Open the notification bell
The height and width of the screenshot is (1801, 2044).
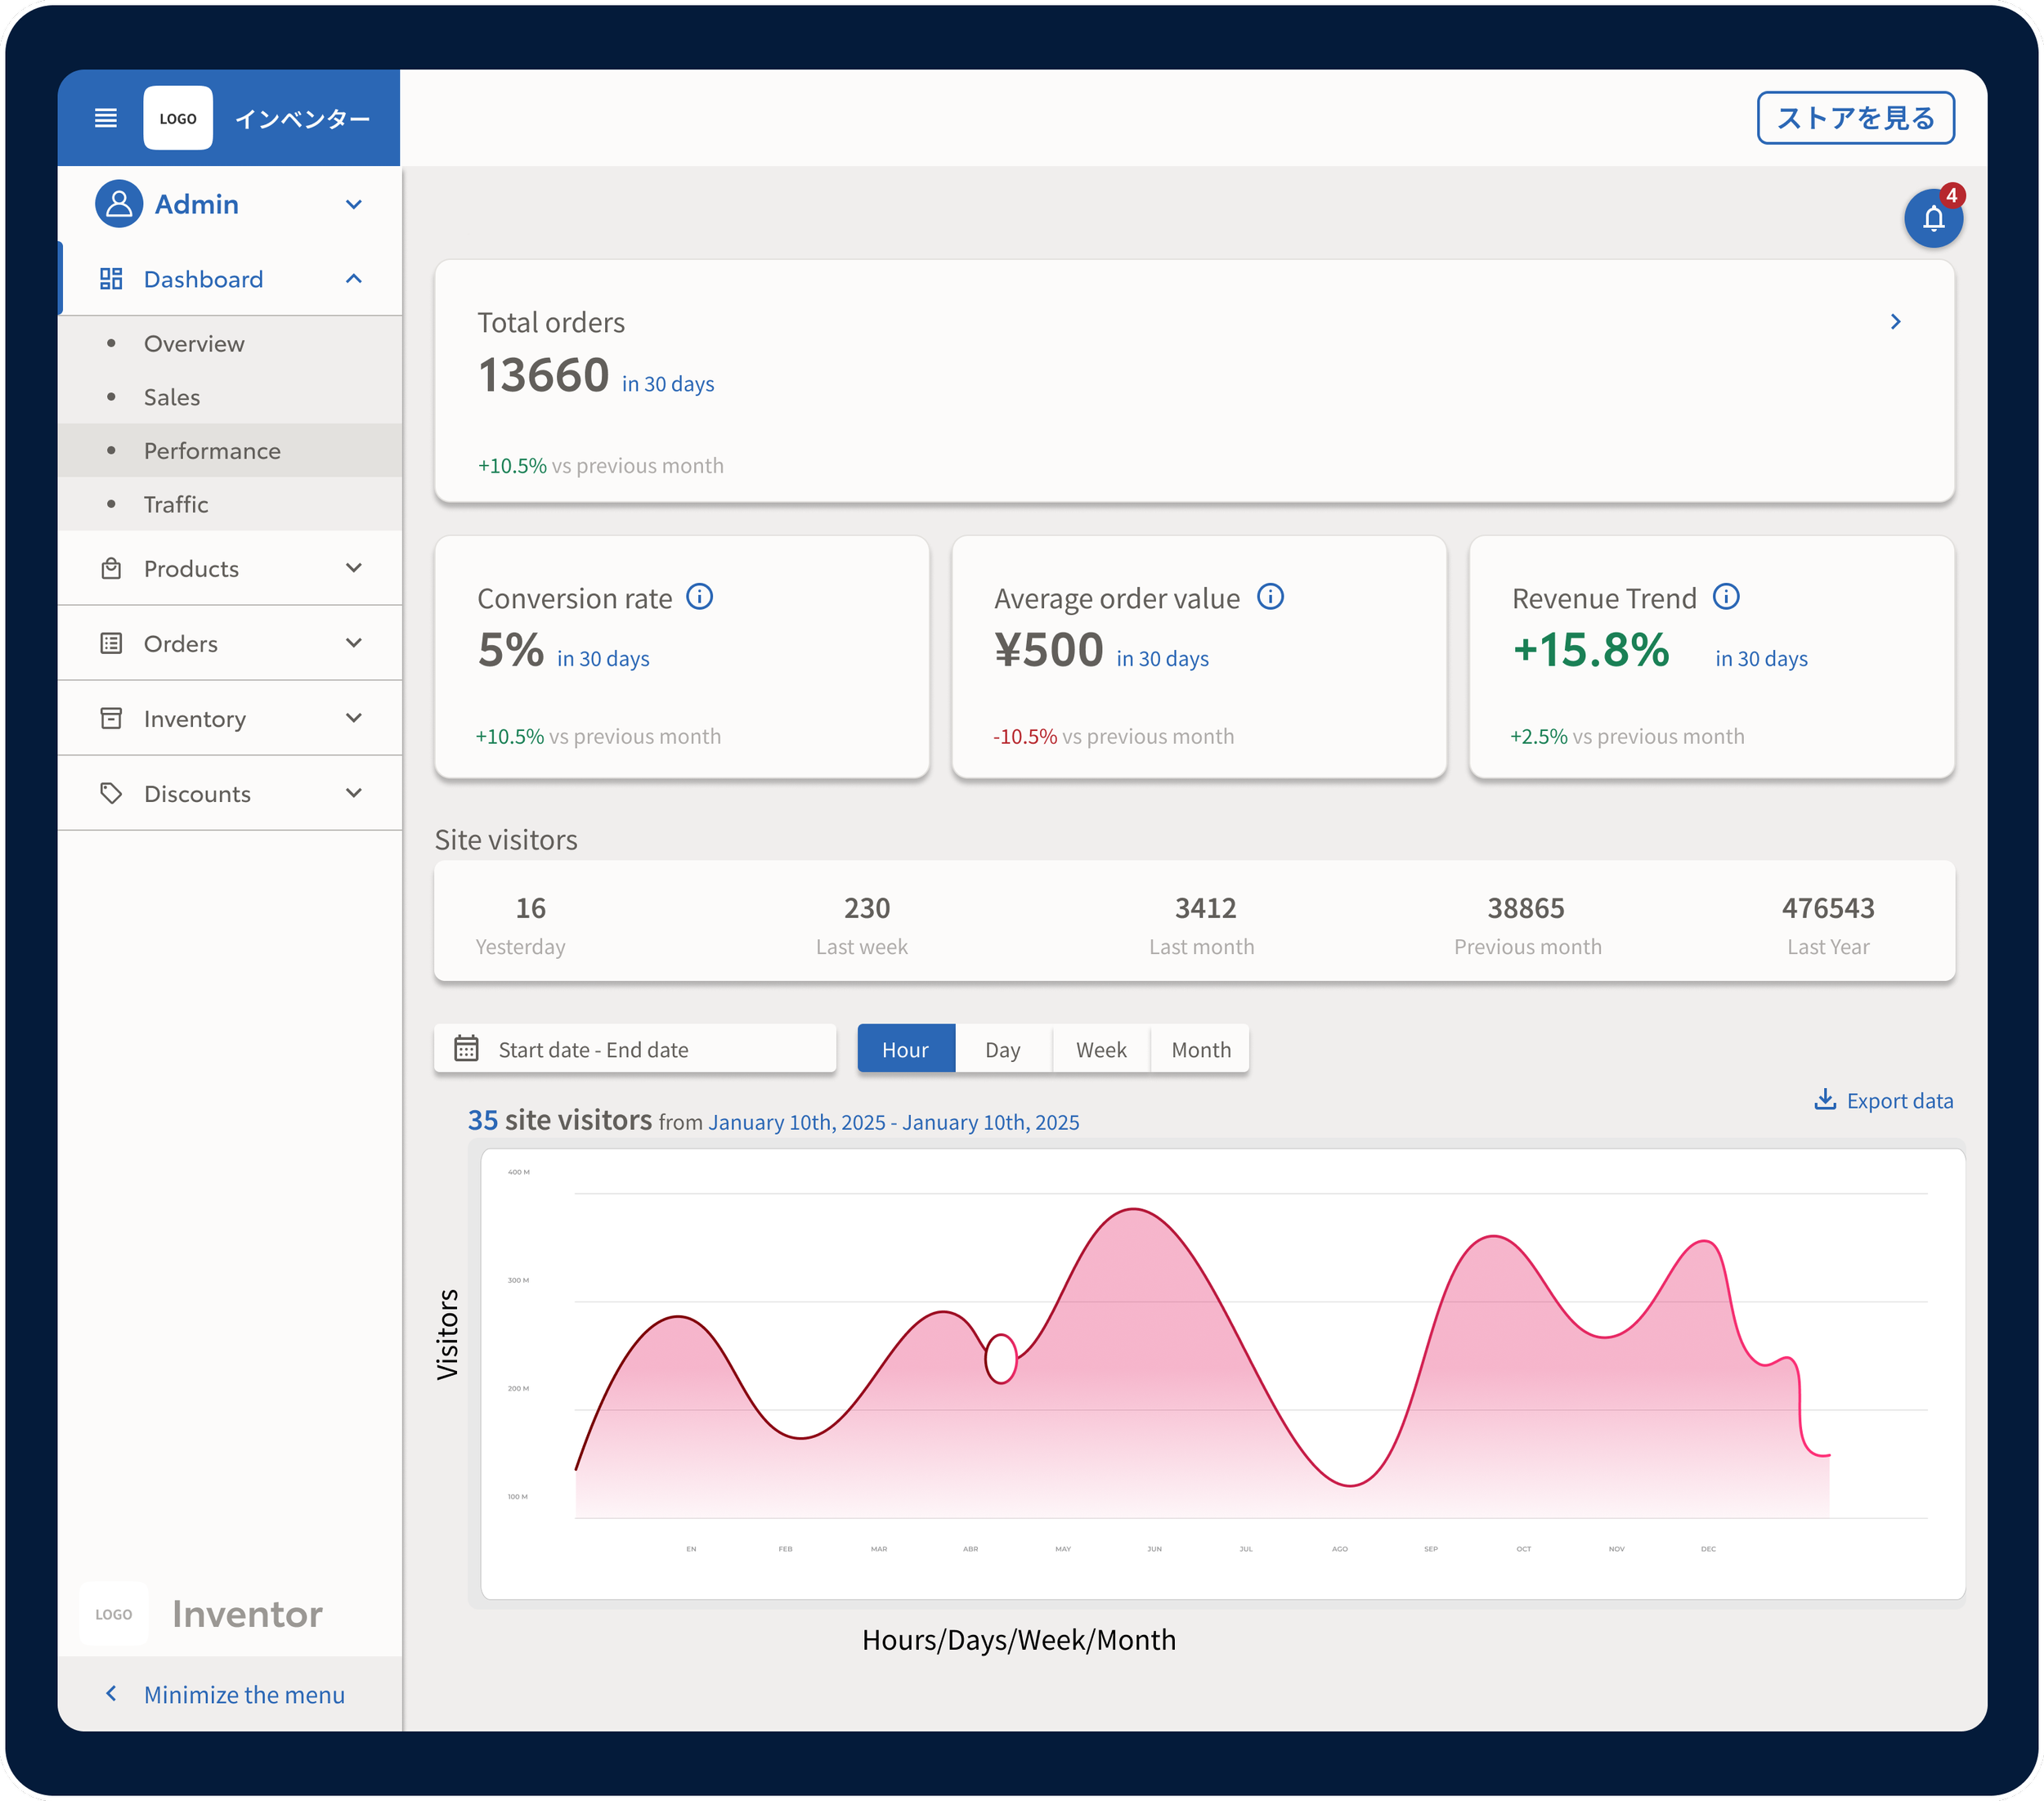click(1932, 218)
